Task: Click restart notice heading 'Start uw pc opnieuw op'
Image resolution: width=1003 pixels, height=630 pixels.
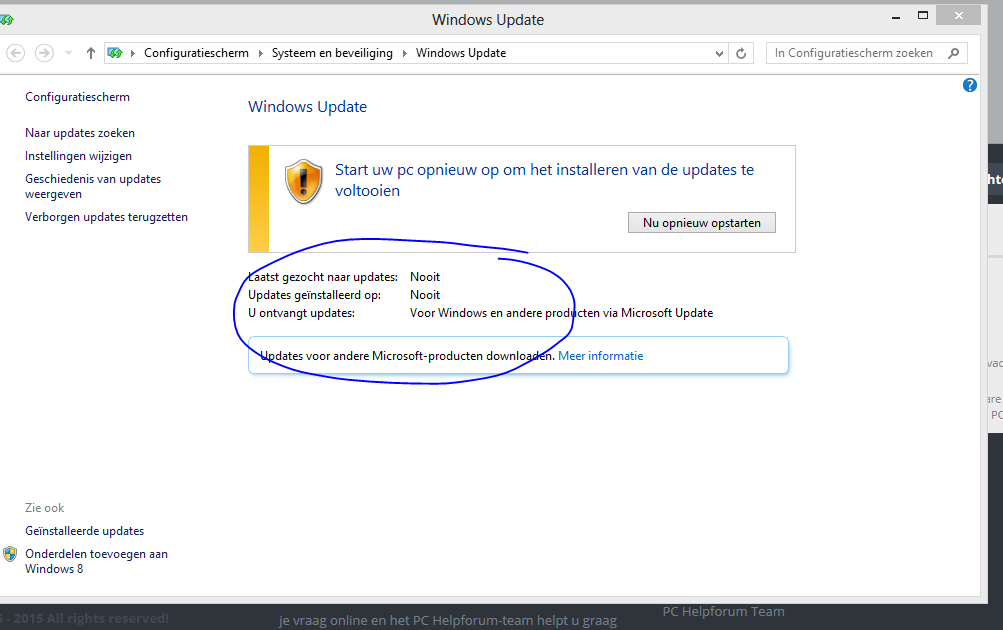Action: [x=544, y=180]
